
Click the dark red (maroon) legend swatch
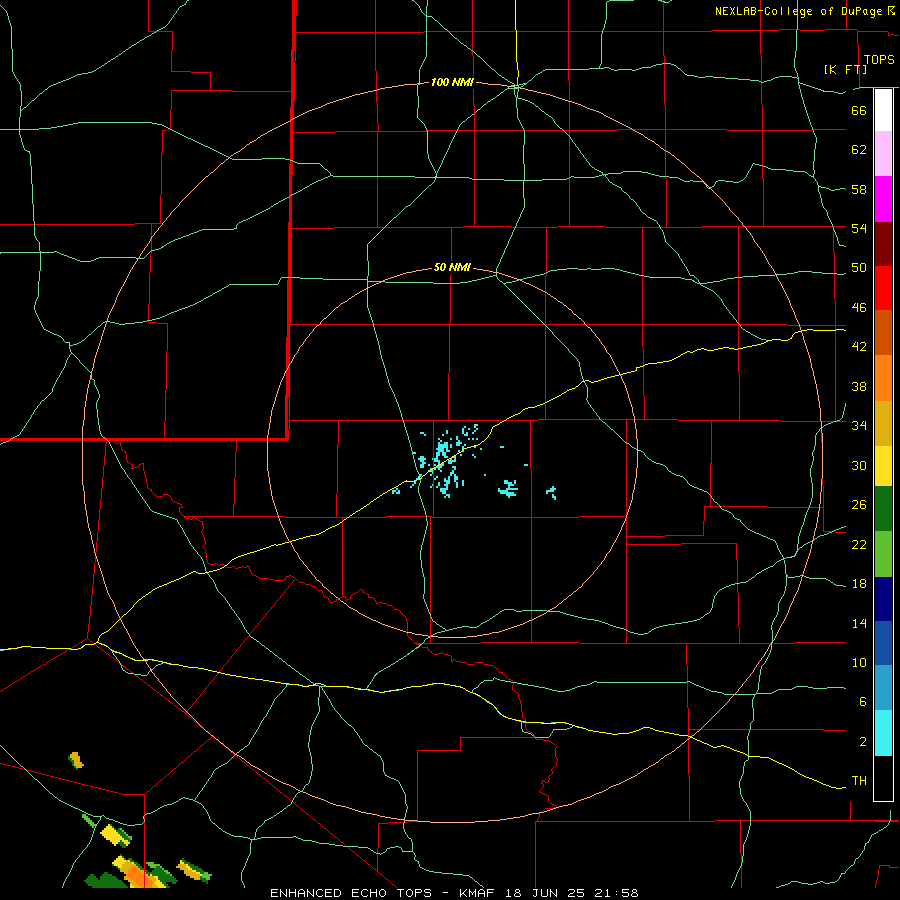coord(883,243)
